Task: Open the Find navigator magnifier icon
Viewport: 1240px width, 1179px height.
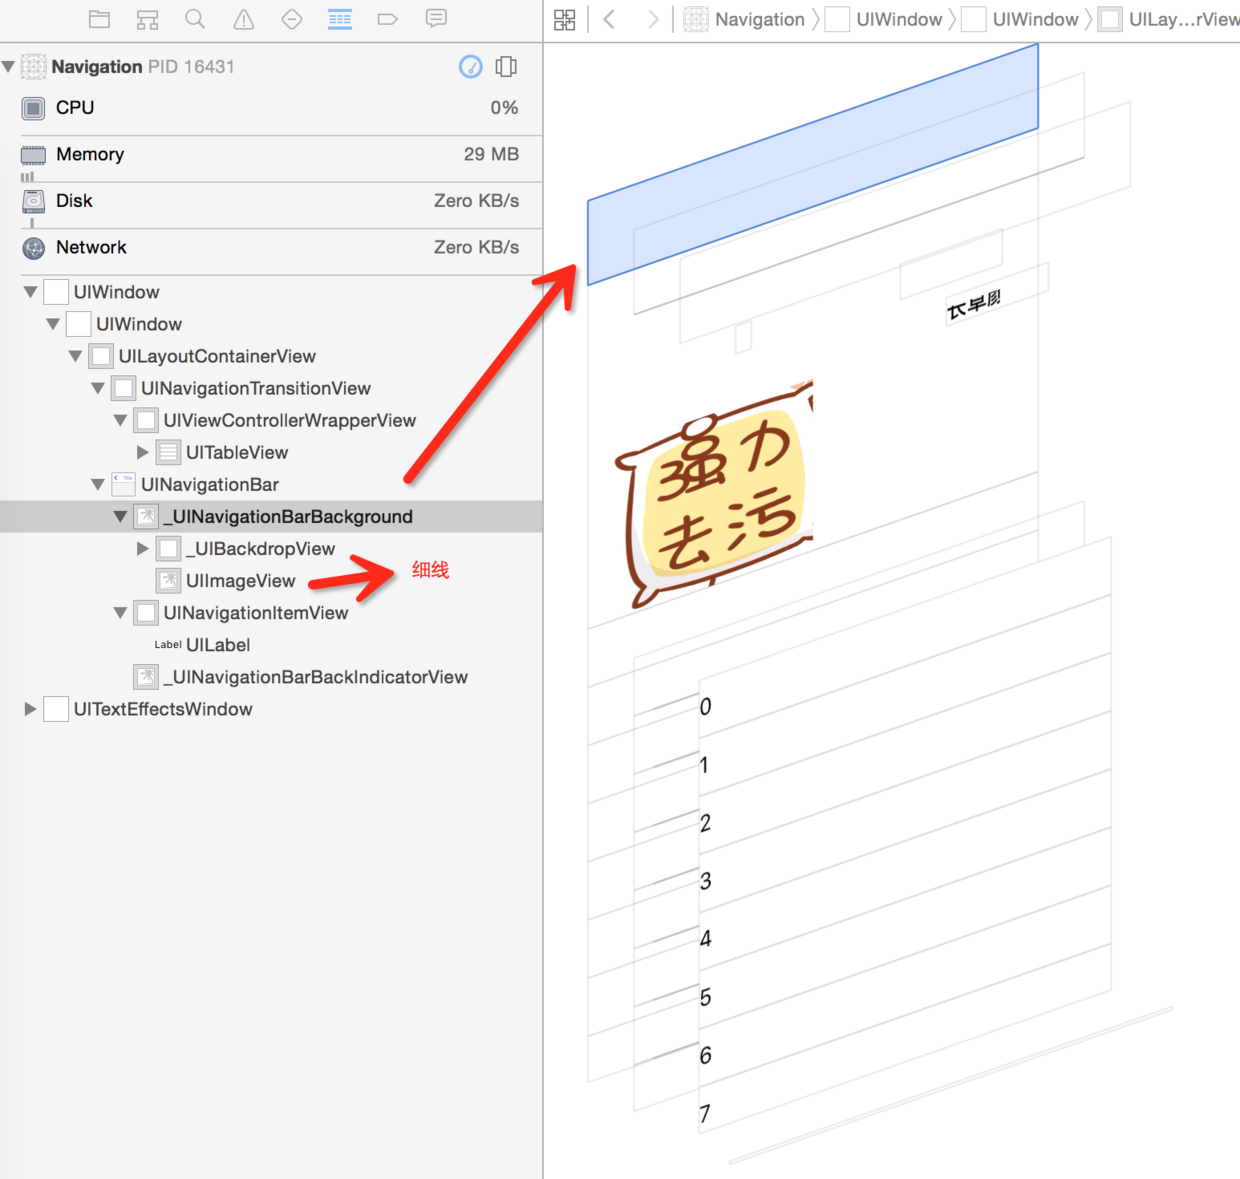Action: pos(195,19)
